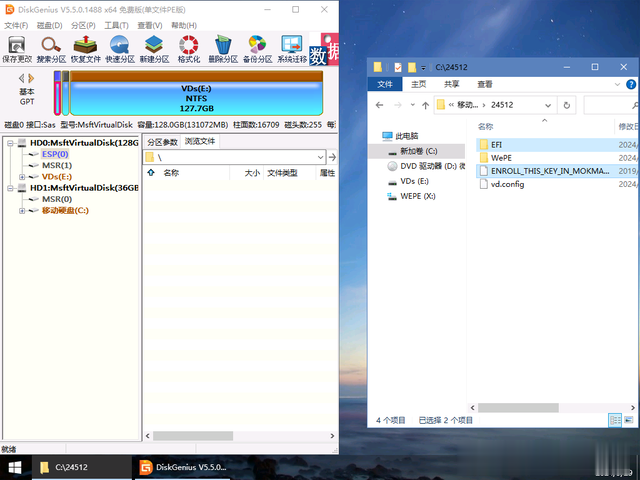Expand the VDs(E:) tree node
The height and width of the screenshot is (480, 640).
(22, 177)
